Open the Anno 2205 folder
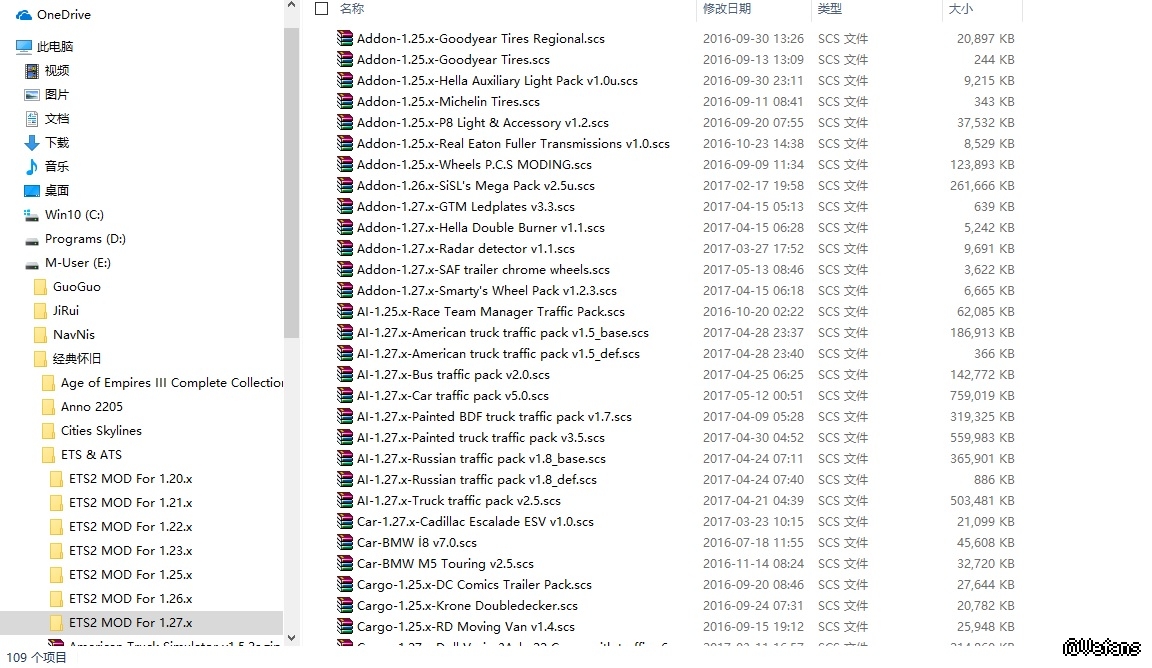Viewport: 1152px width, 668px height. click(x=92, y=406)
